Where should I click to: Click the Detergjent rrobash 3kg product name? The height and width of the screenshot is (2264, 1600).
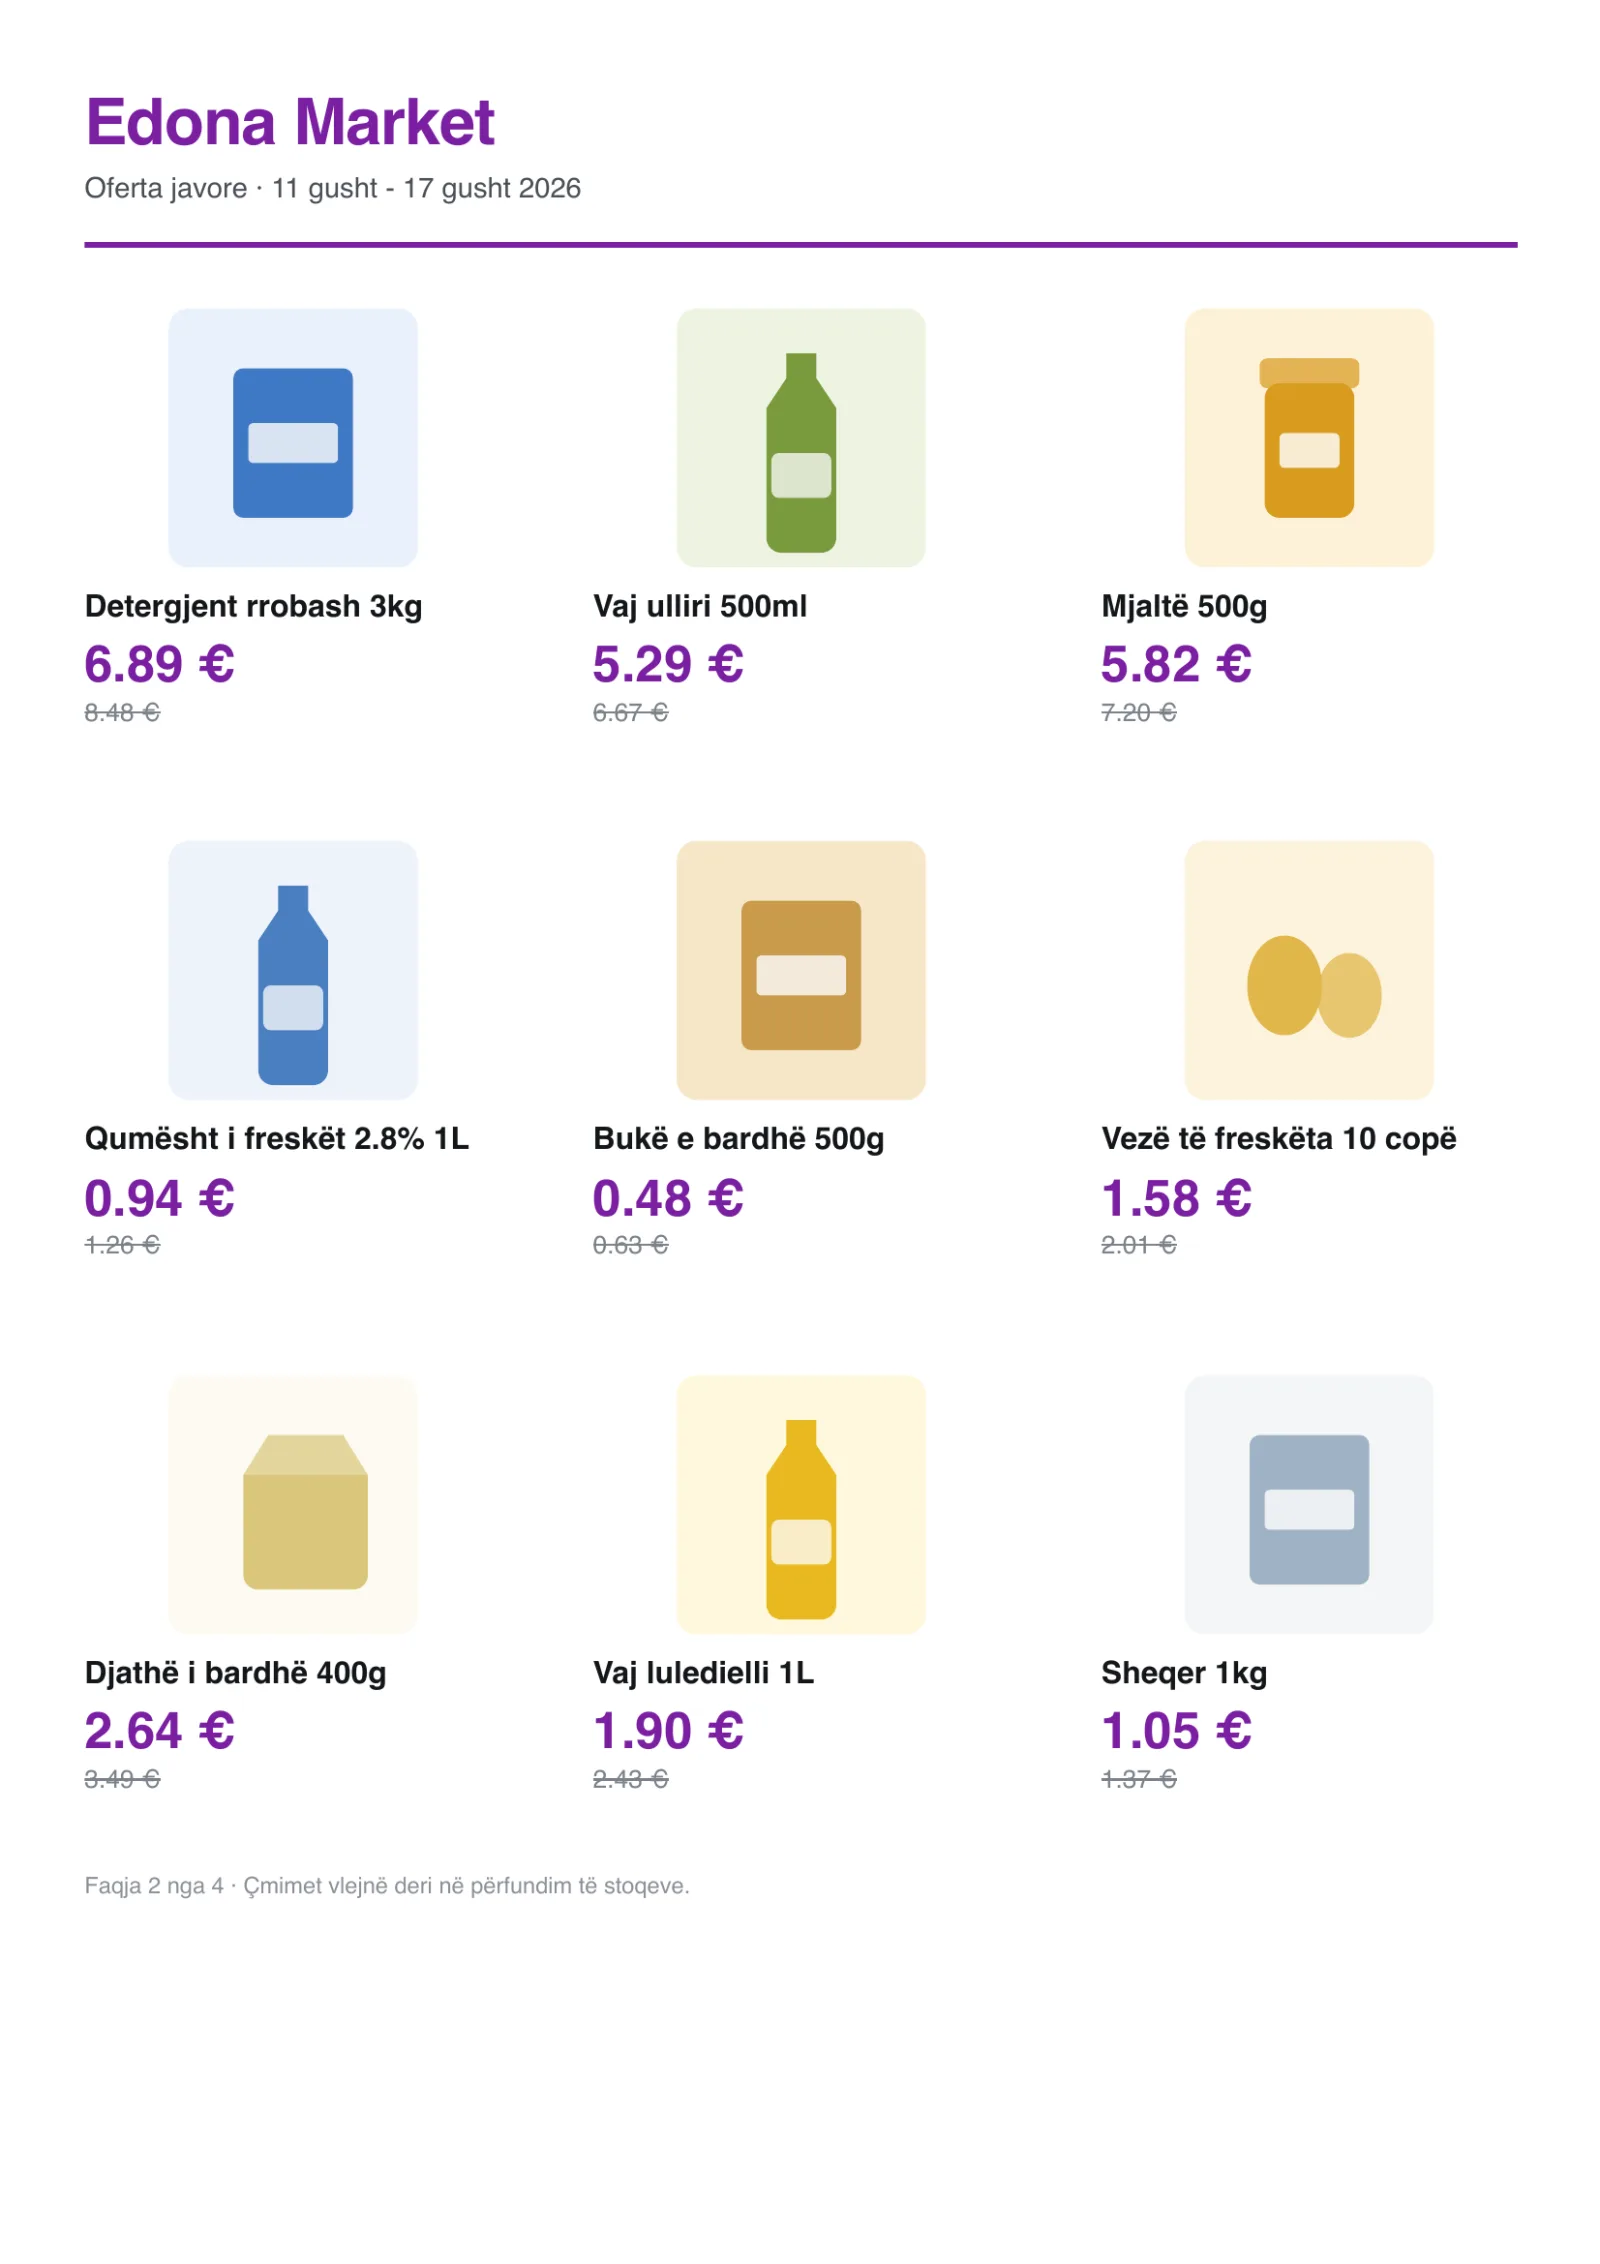(x=253, y=606)
